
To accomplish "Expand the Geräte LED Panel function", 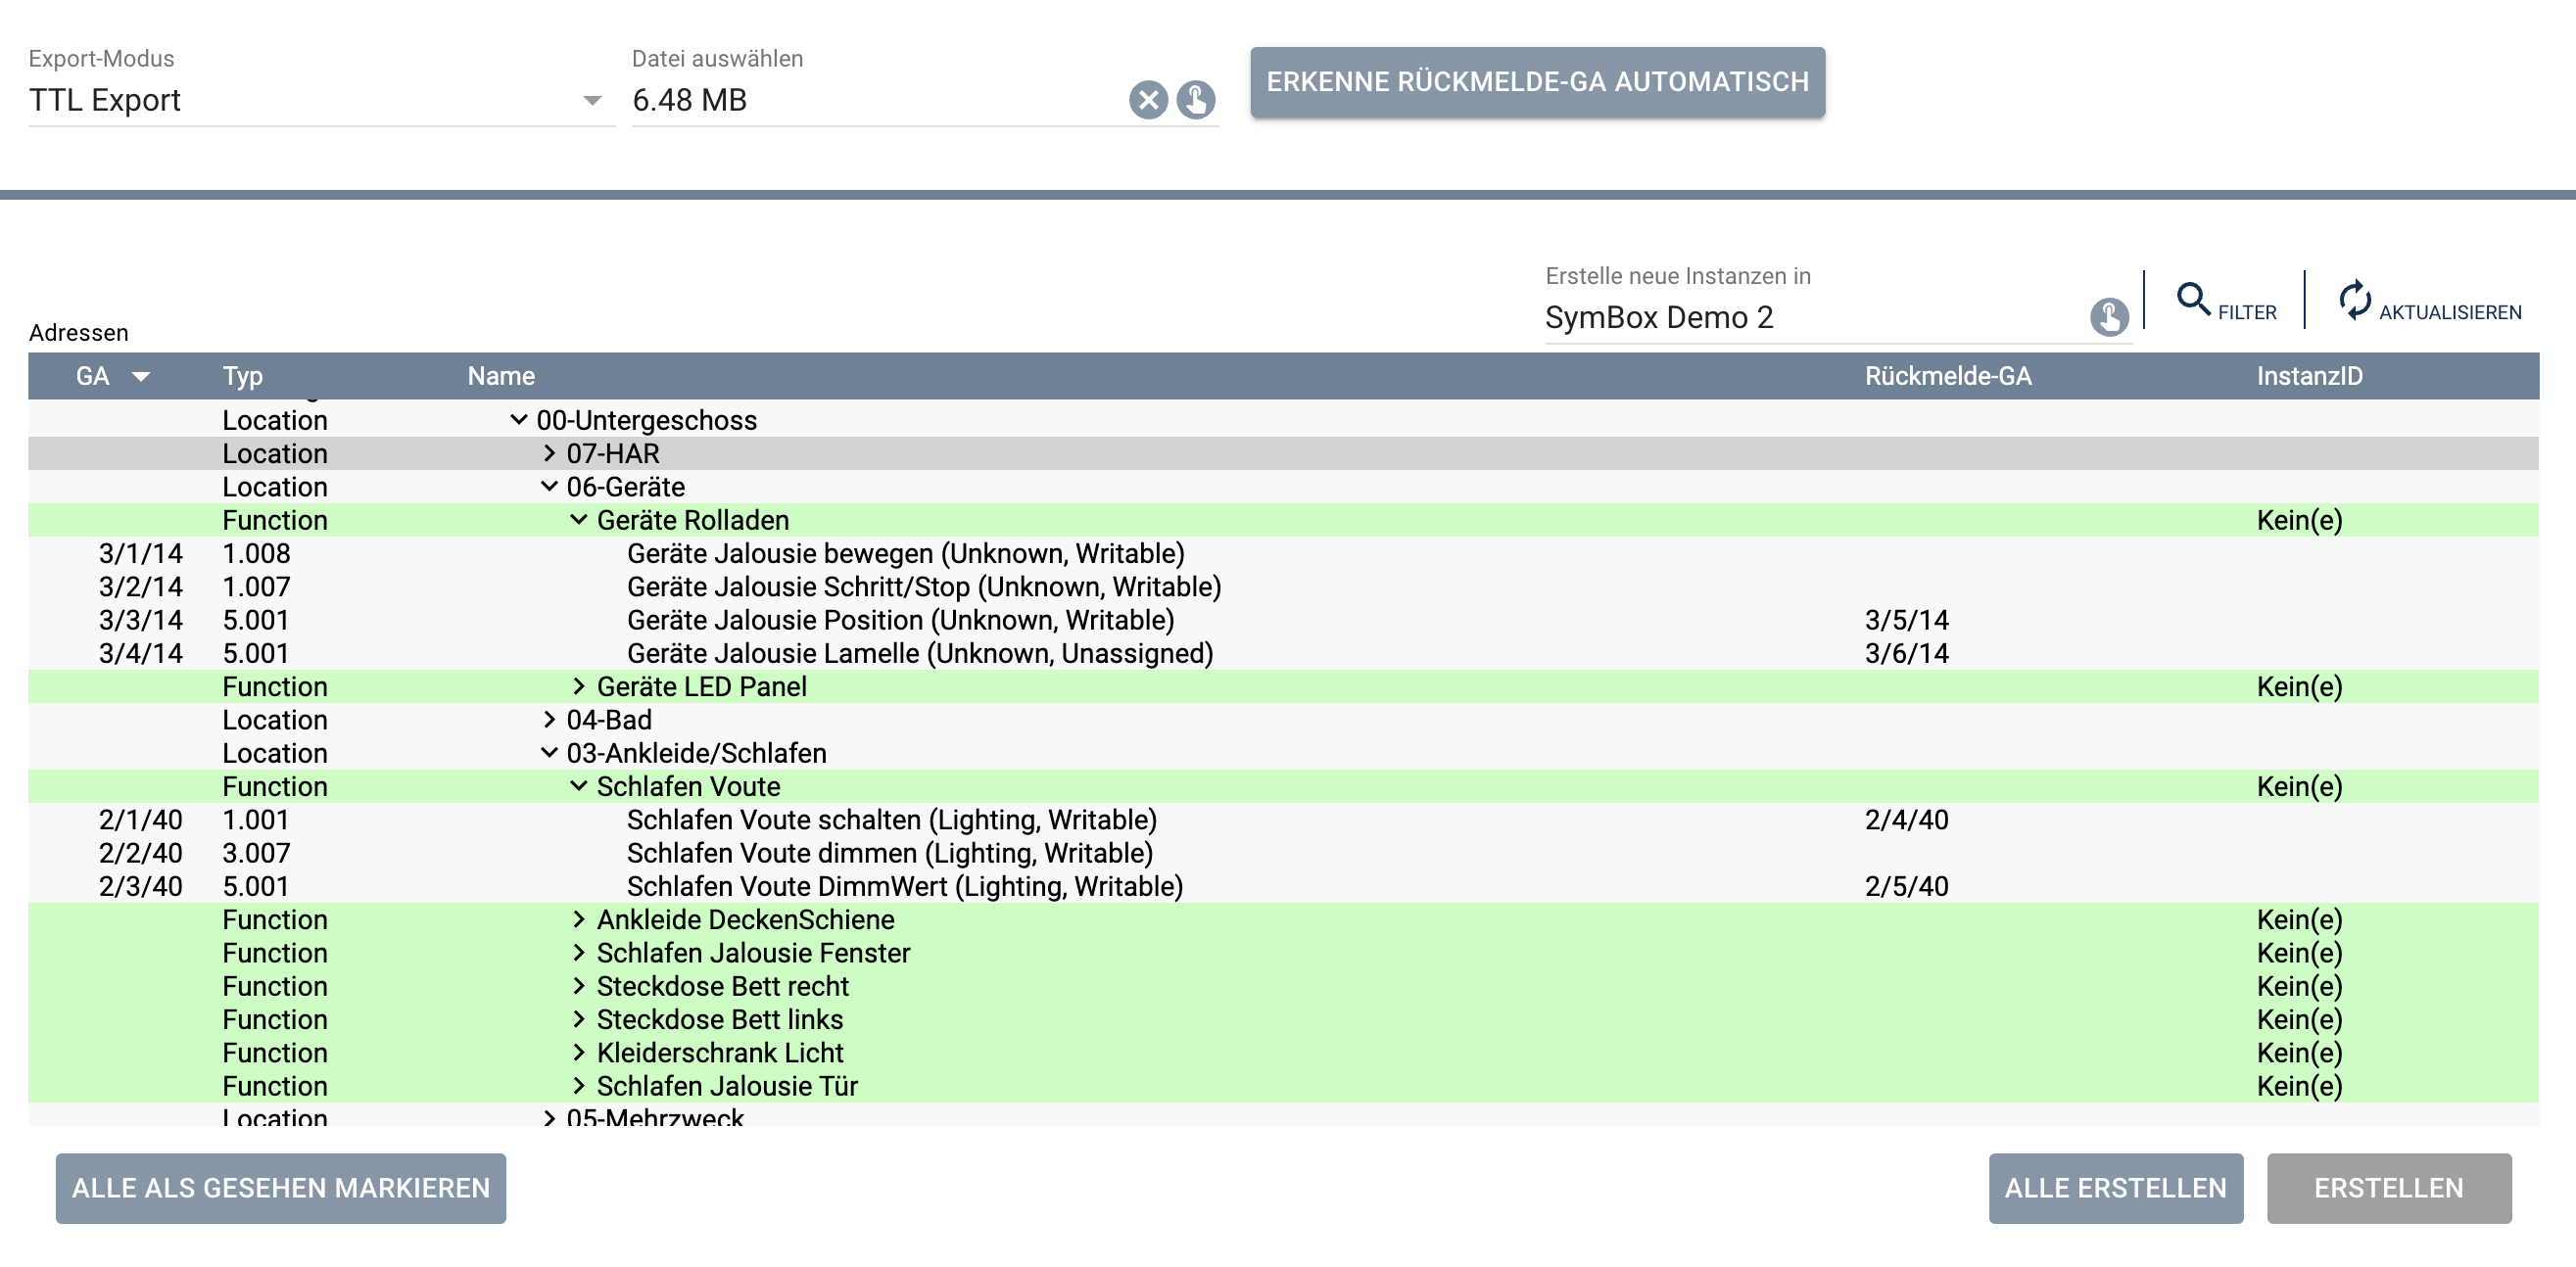I will [x=578, y=686].
